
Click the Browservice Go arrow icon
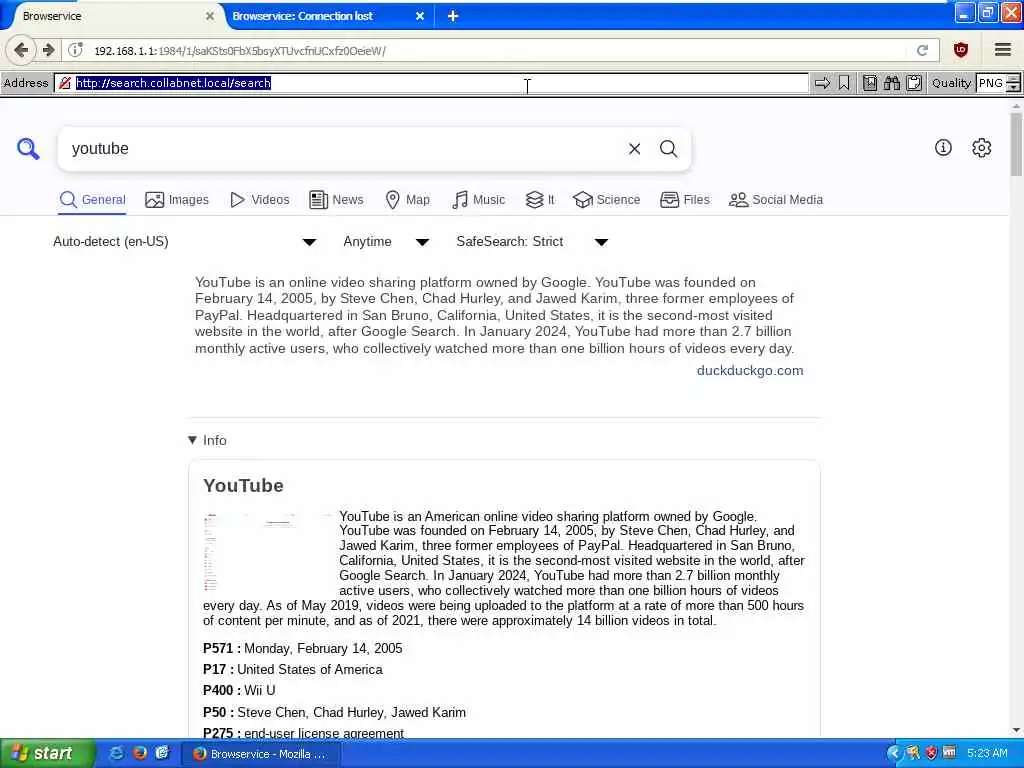822,83
